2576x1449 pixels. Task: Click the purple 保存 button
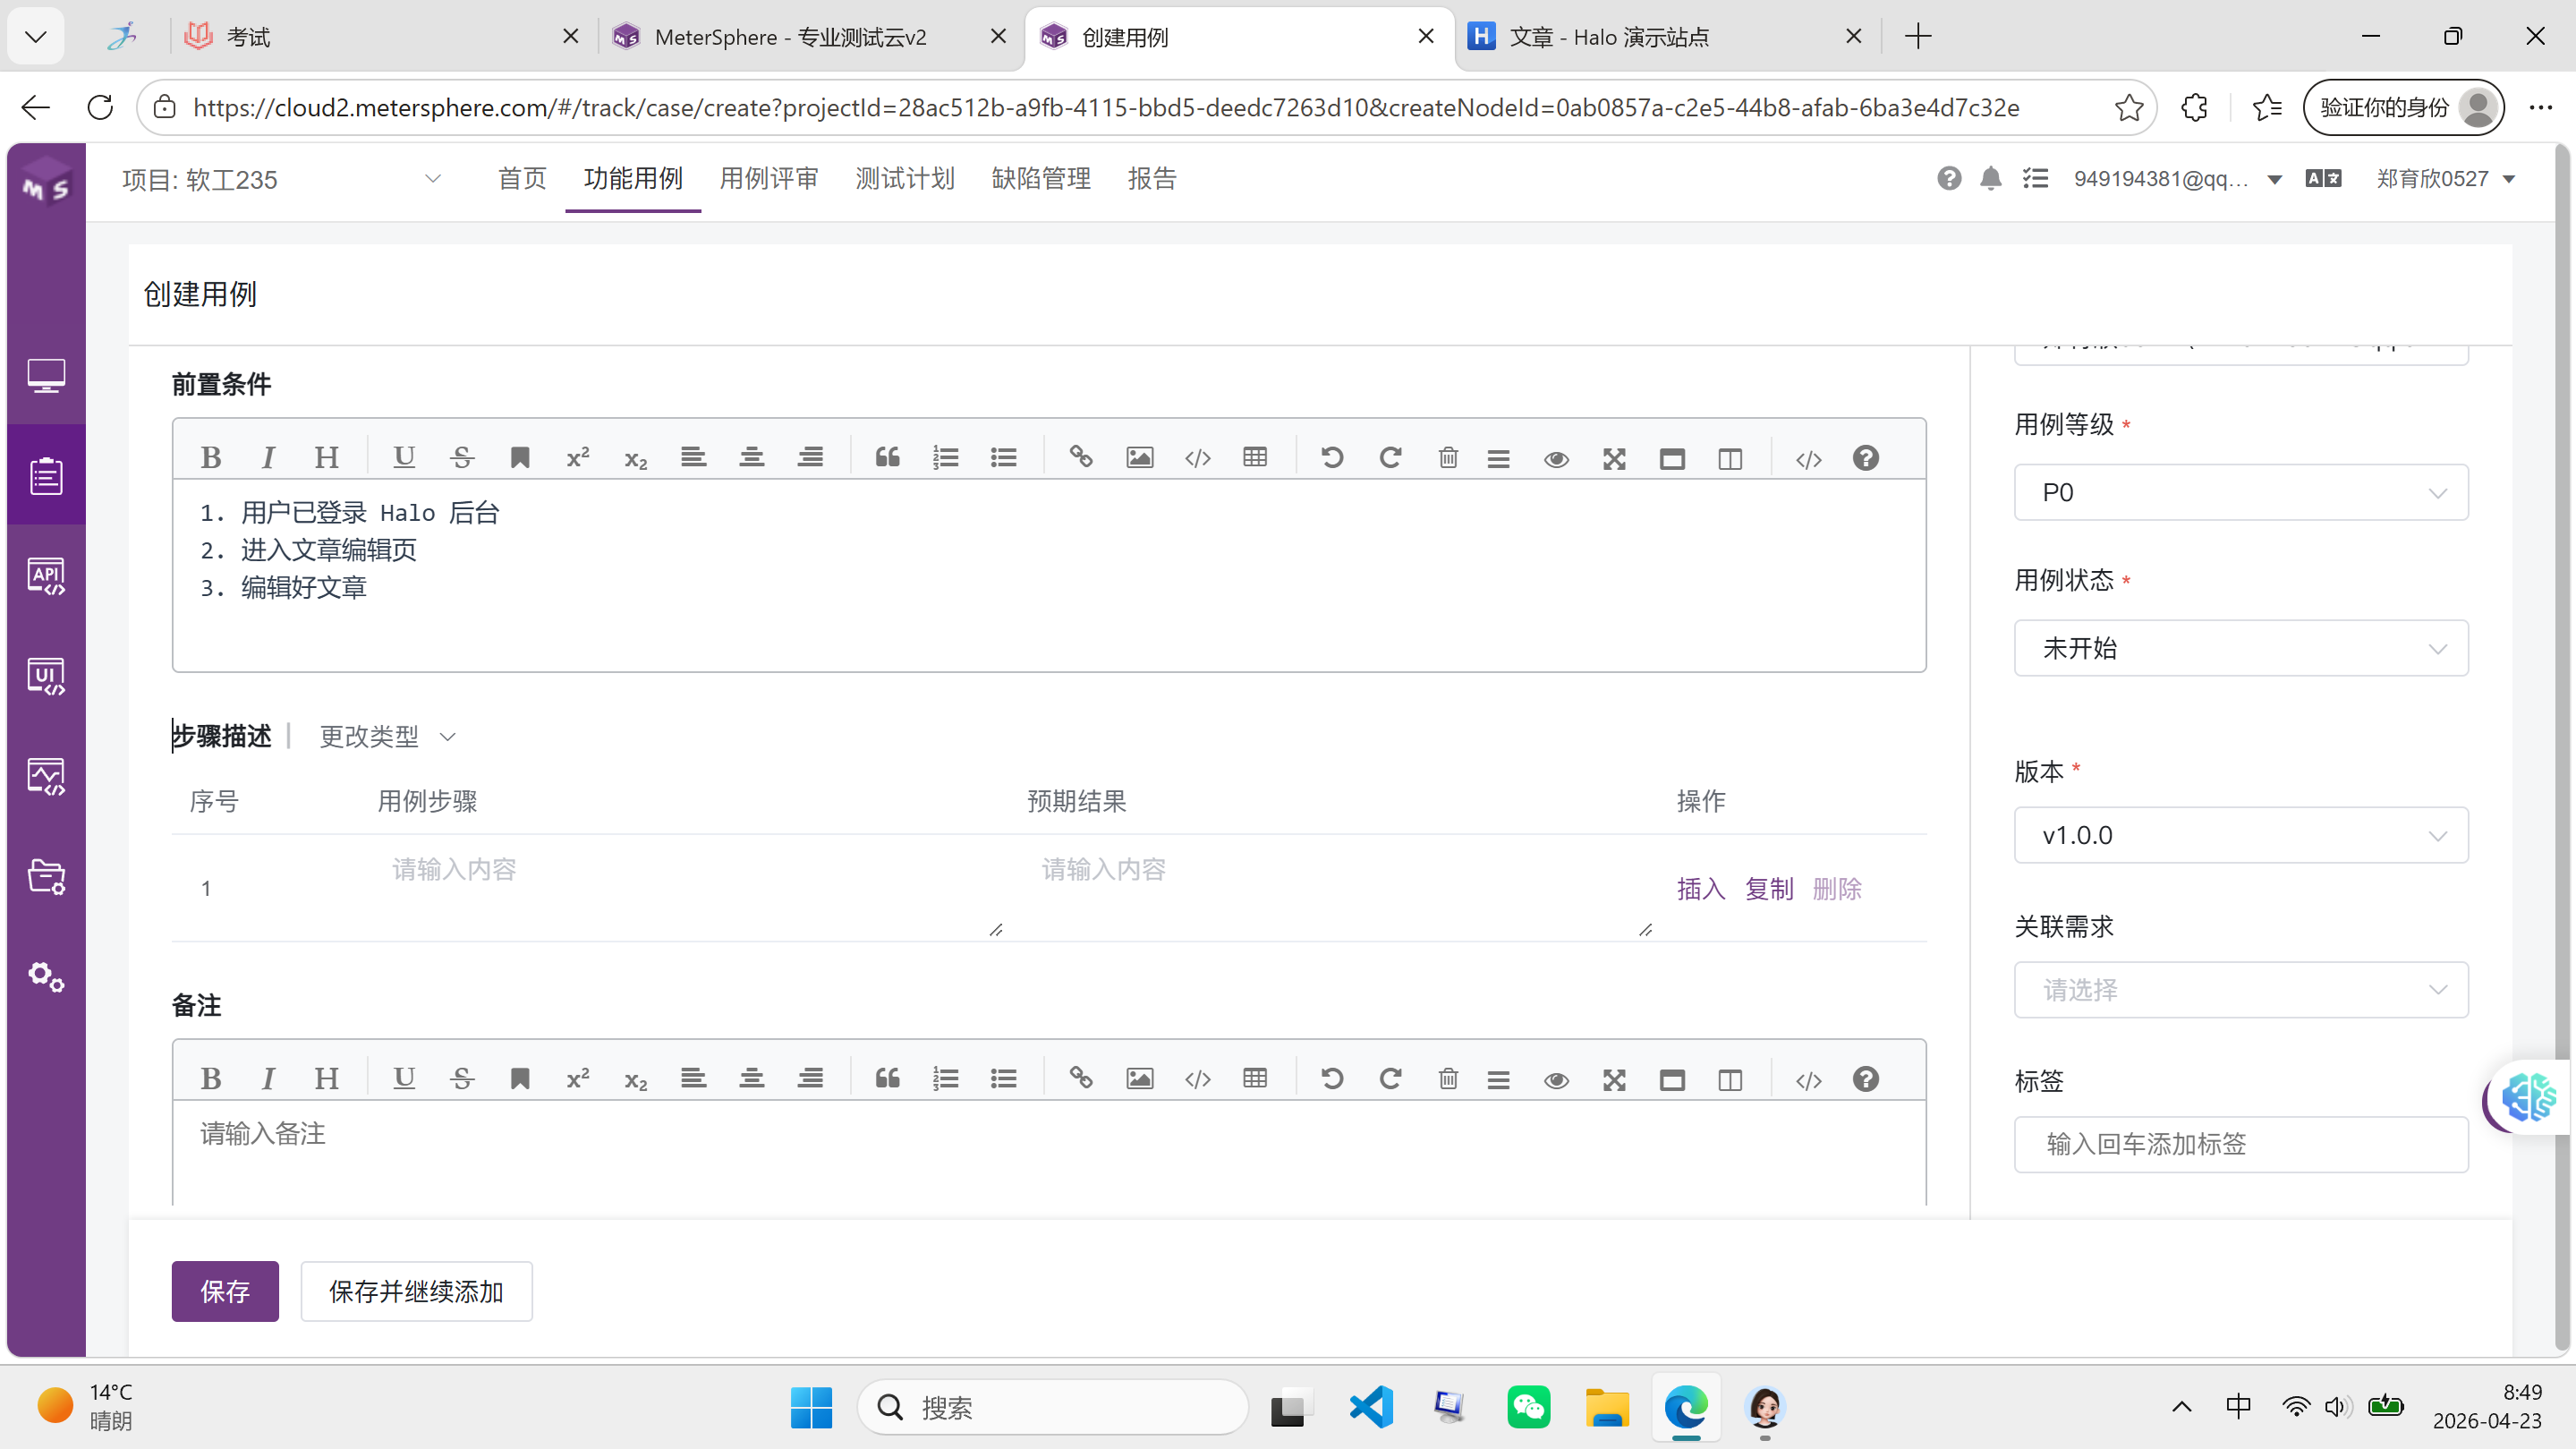224,1291
